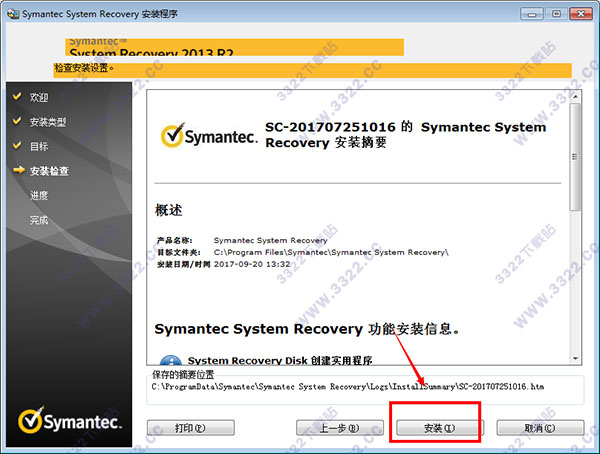Screen dimensions: 600x454
Task: Click the product name value Symantec System Recovery
Action: pos(271,240)
